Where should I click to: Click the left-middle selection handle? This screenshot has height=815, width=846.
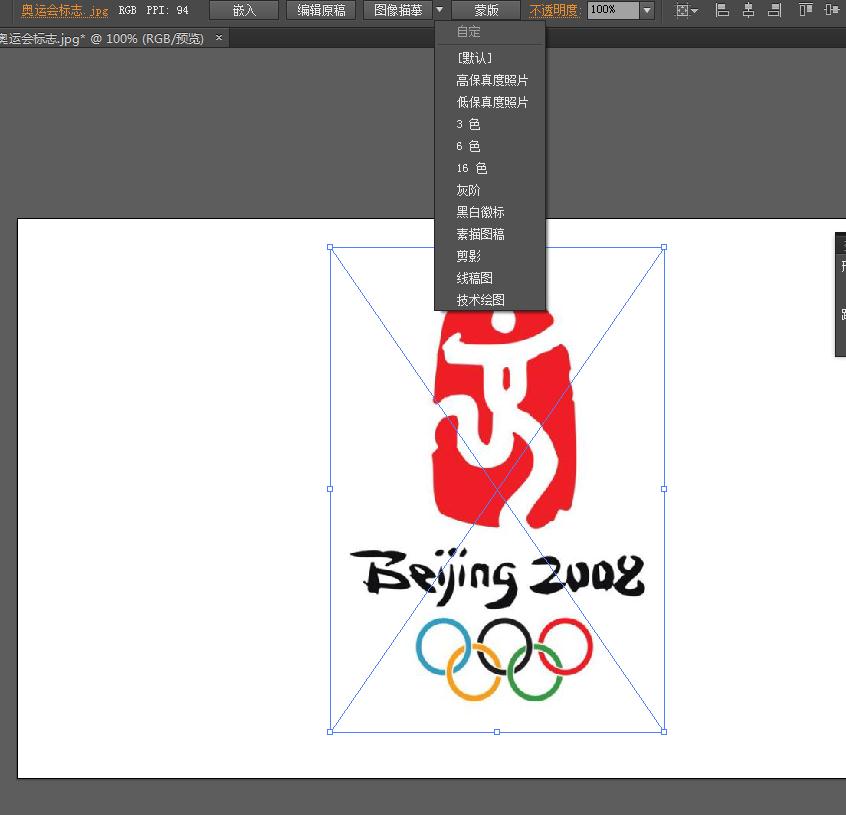pos(330,489)
